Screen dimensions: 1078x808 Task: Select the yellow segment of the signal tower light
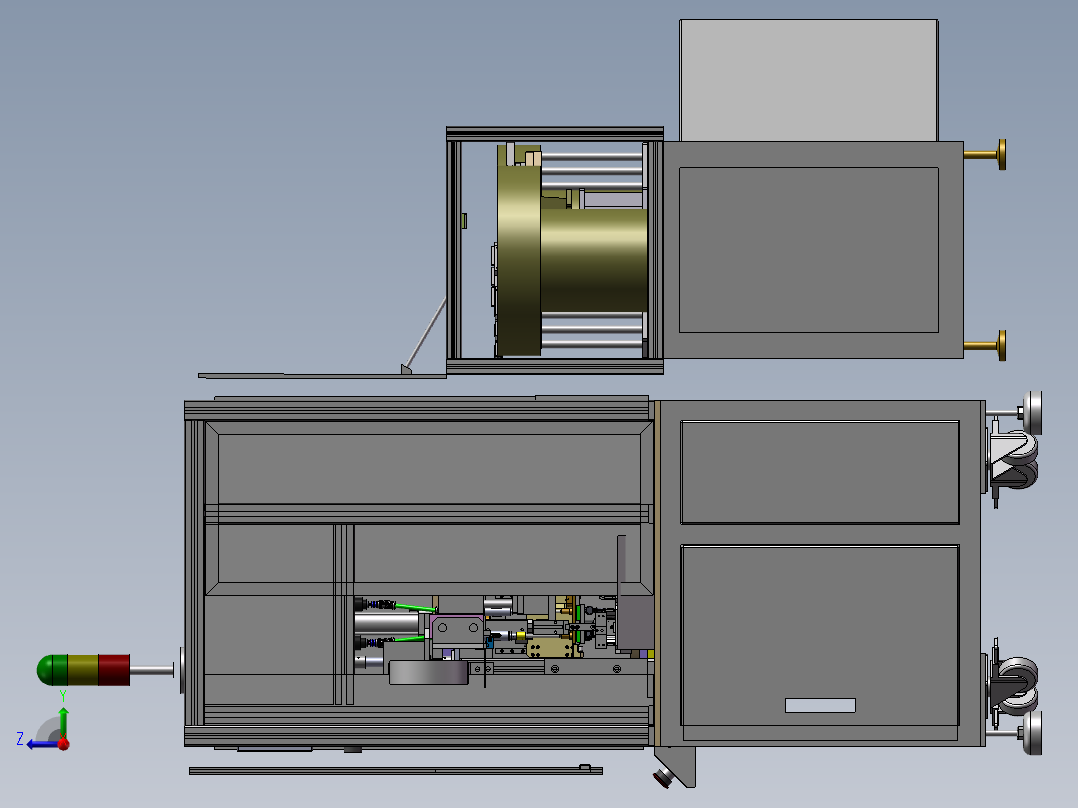(83, 670)
